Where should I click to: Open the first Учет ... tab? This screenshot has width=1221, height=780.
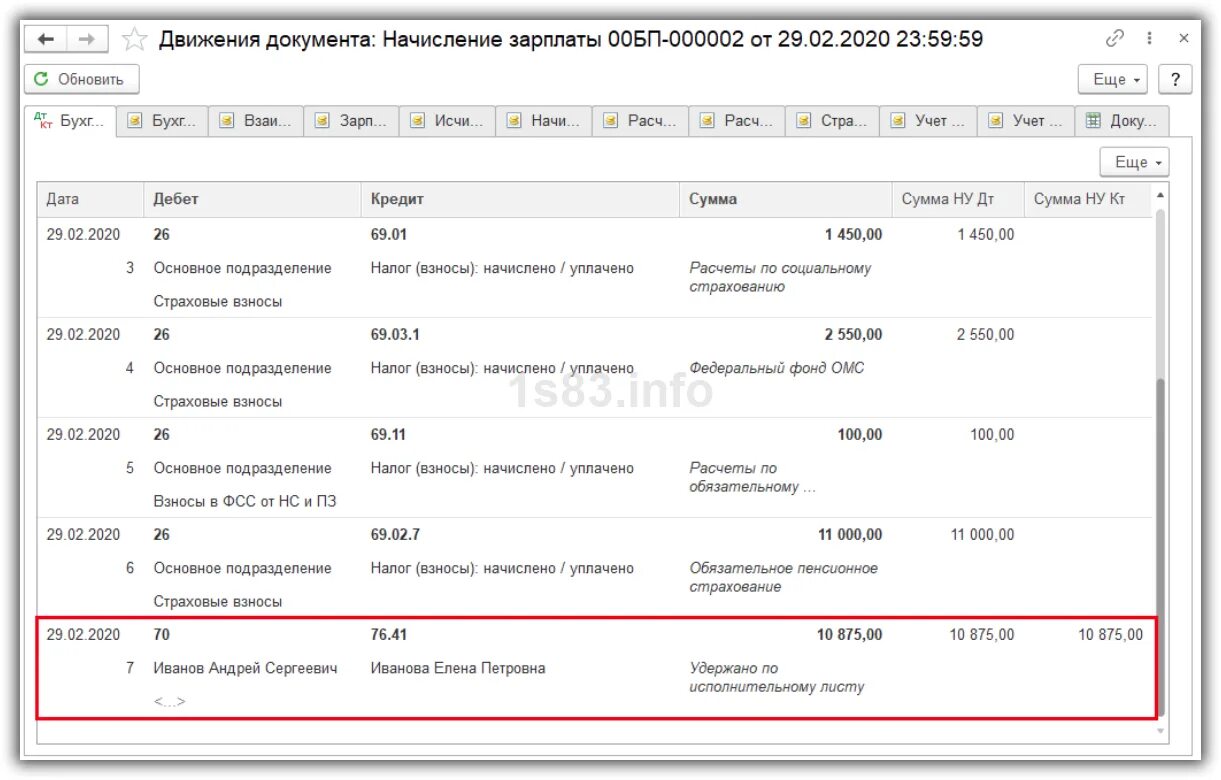point(928,121)
